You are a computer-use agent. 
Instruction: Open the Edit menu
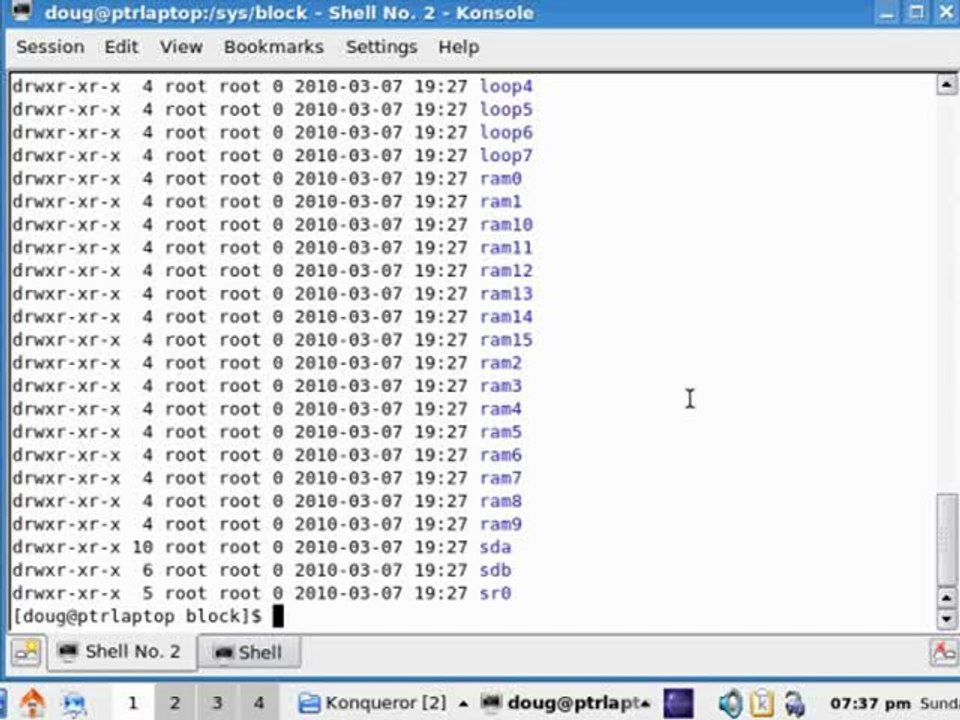pyautogui.click(x=121, y=47)
